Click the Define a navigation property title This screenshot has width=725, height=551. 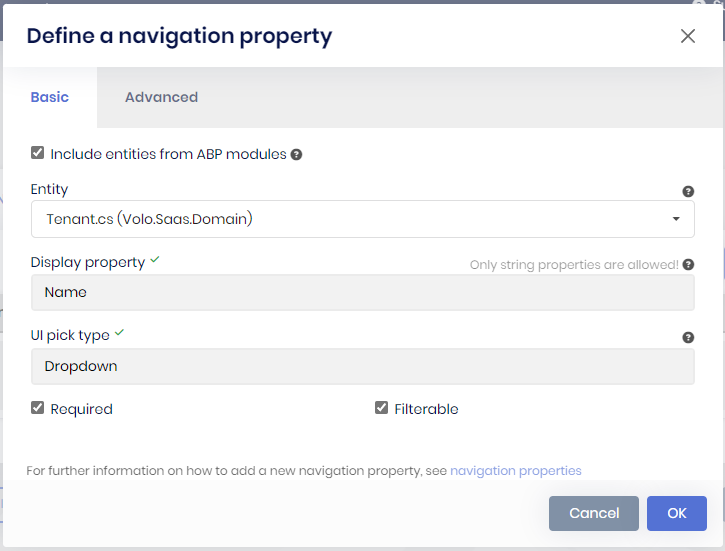tap(179, 36)
